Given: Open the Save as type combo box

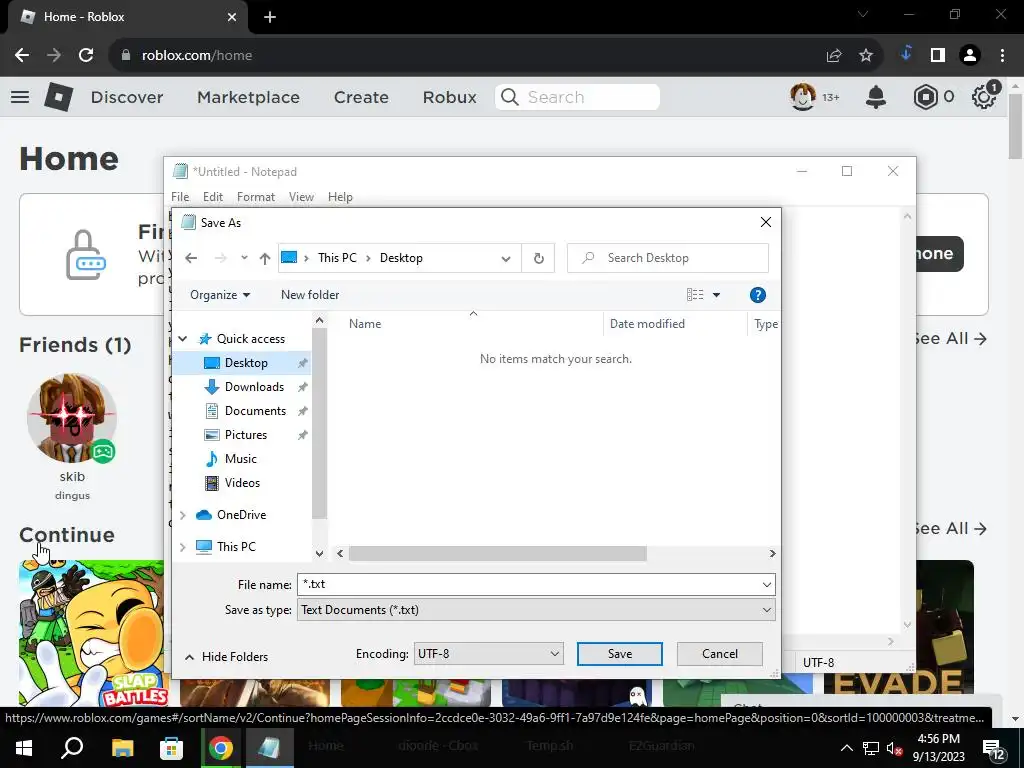Looking at the screenshot, I should pyautogui.click(x=536, y=610).
